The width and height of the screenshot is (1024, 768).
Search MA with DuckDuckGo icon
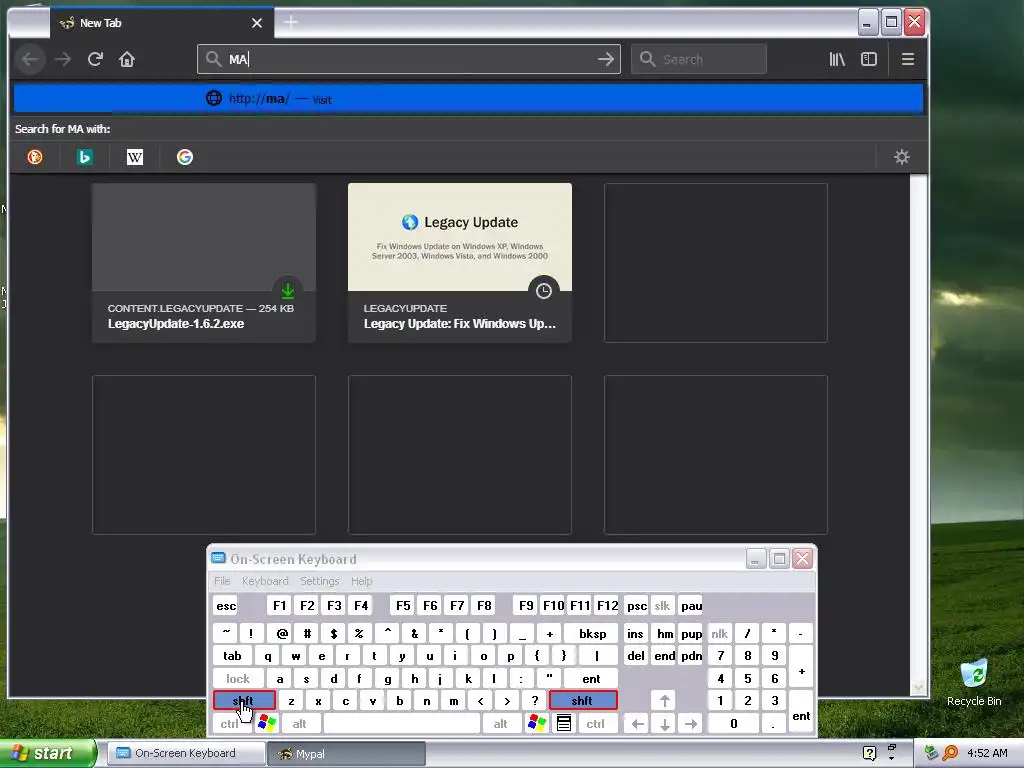(35, 157)
